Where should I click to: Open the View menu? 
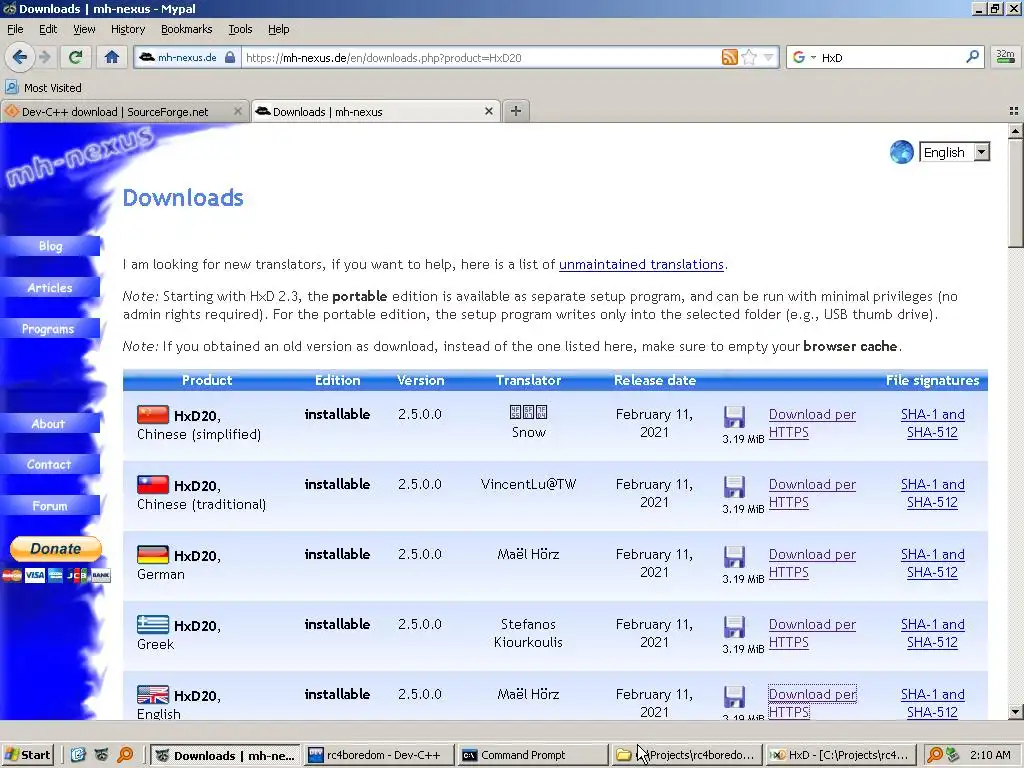pos(84,29)
